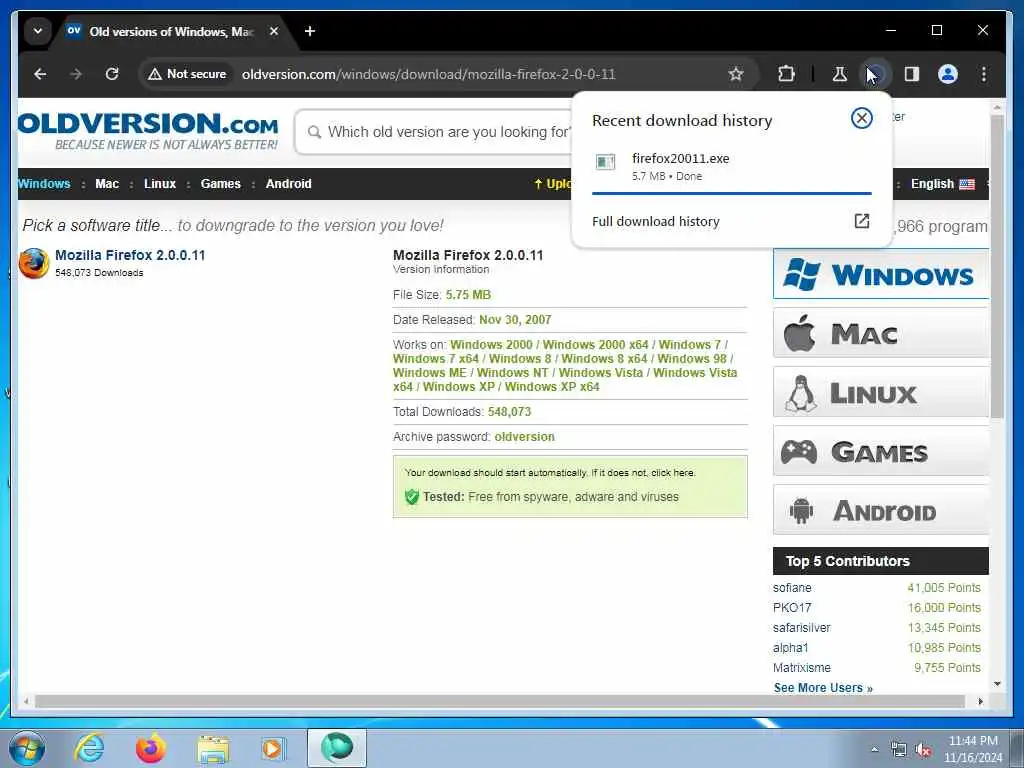Close the Recent download history popup
Image resolution: width=1024 pixels, height=768 pixels.
pyautogui.click(x=861, y=118)
